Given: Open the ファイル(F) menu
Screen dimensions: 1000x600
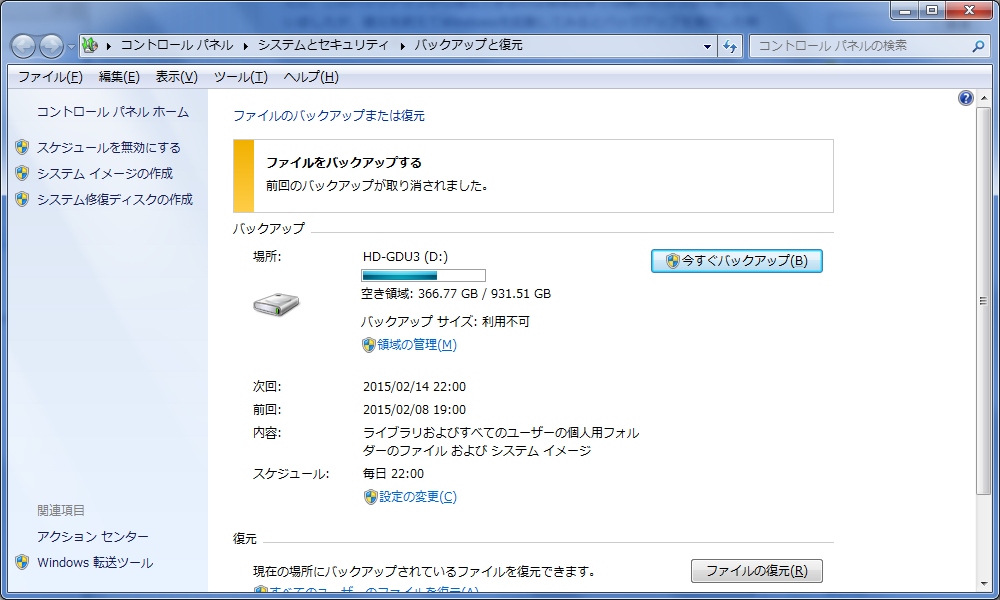Looking at the screenshot, I should pos(50,77).
